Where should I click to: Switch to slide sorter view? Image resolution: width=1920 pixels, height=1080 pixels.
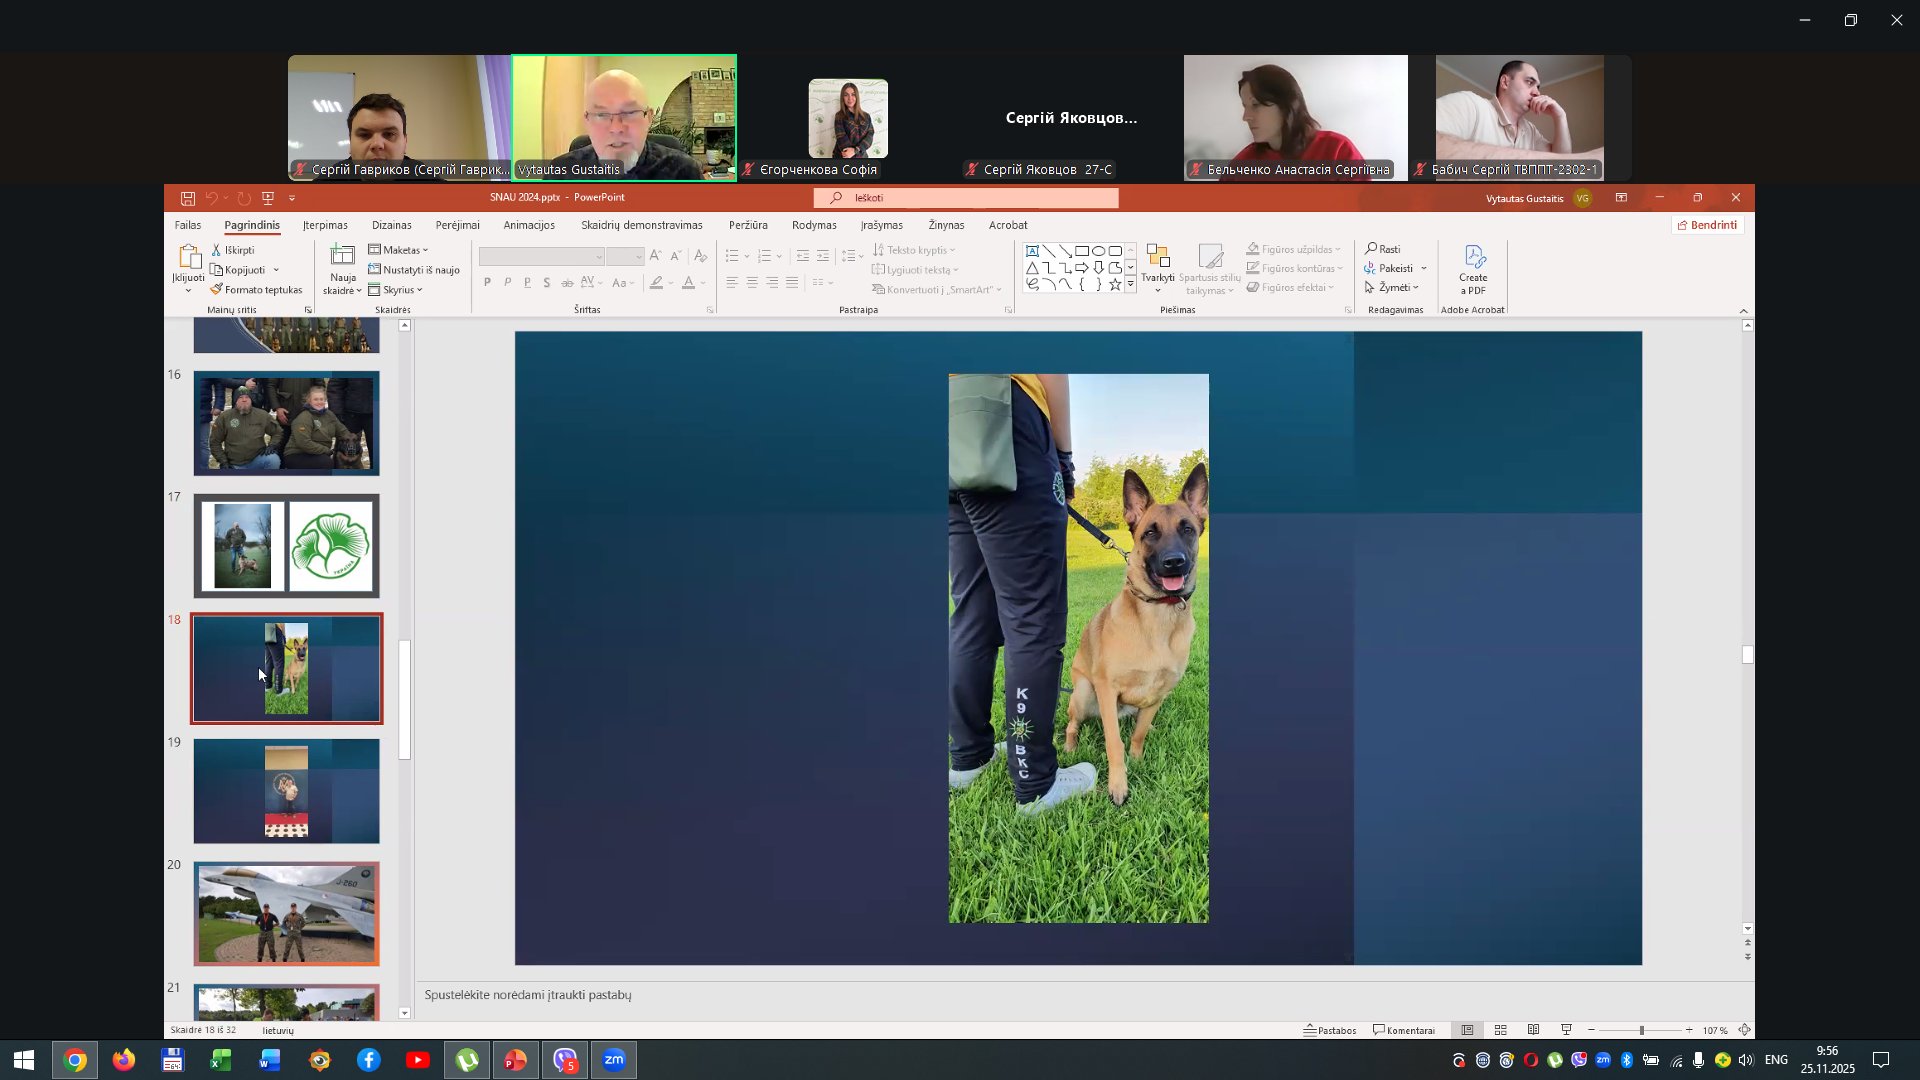1500,1030
